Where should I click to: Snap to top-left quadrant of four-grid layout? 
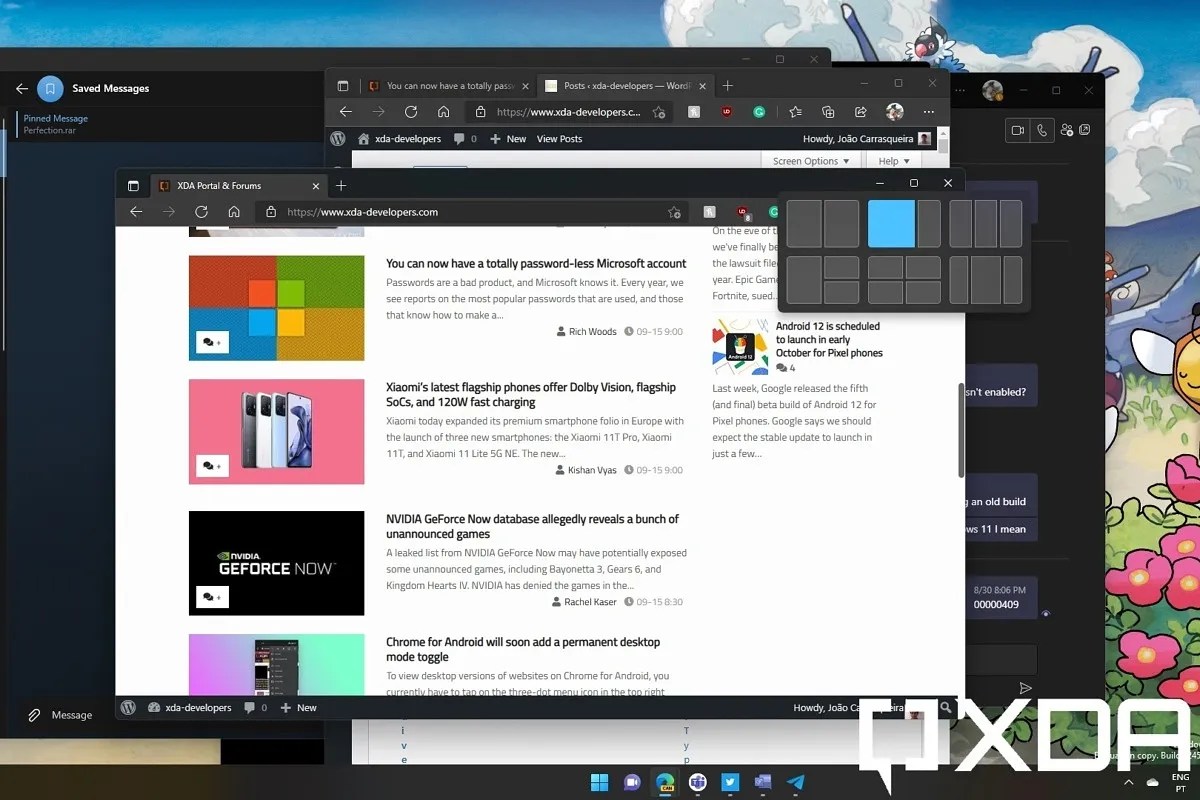coord(885,267)
